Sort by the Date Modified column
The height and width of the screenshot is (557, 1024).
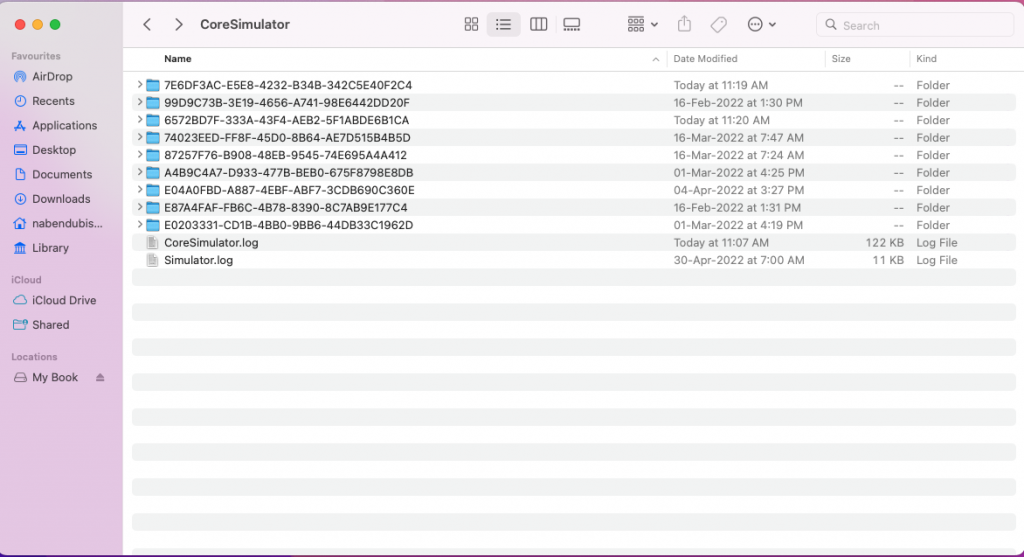point(705,59)
